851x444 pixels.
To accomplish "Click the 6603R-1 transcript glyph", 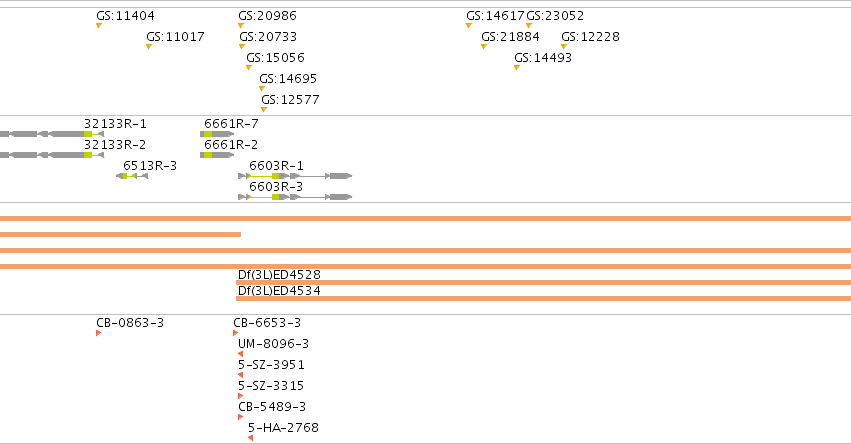I will tap(295, 176).
